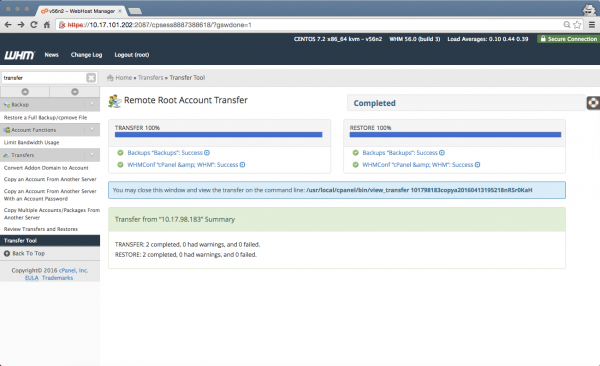Bookmark page with the star icon
The image size is (600, 366).
(x=577, y=25)
